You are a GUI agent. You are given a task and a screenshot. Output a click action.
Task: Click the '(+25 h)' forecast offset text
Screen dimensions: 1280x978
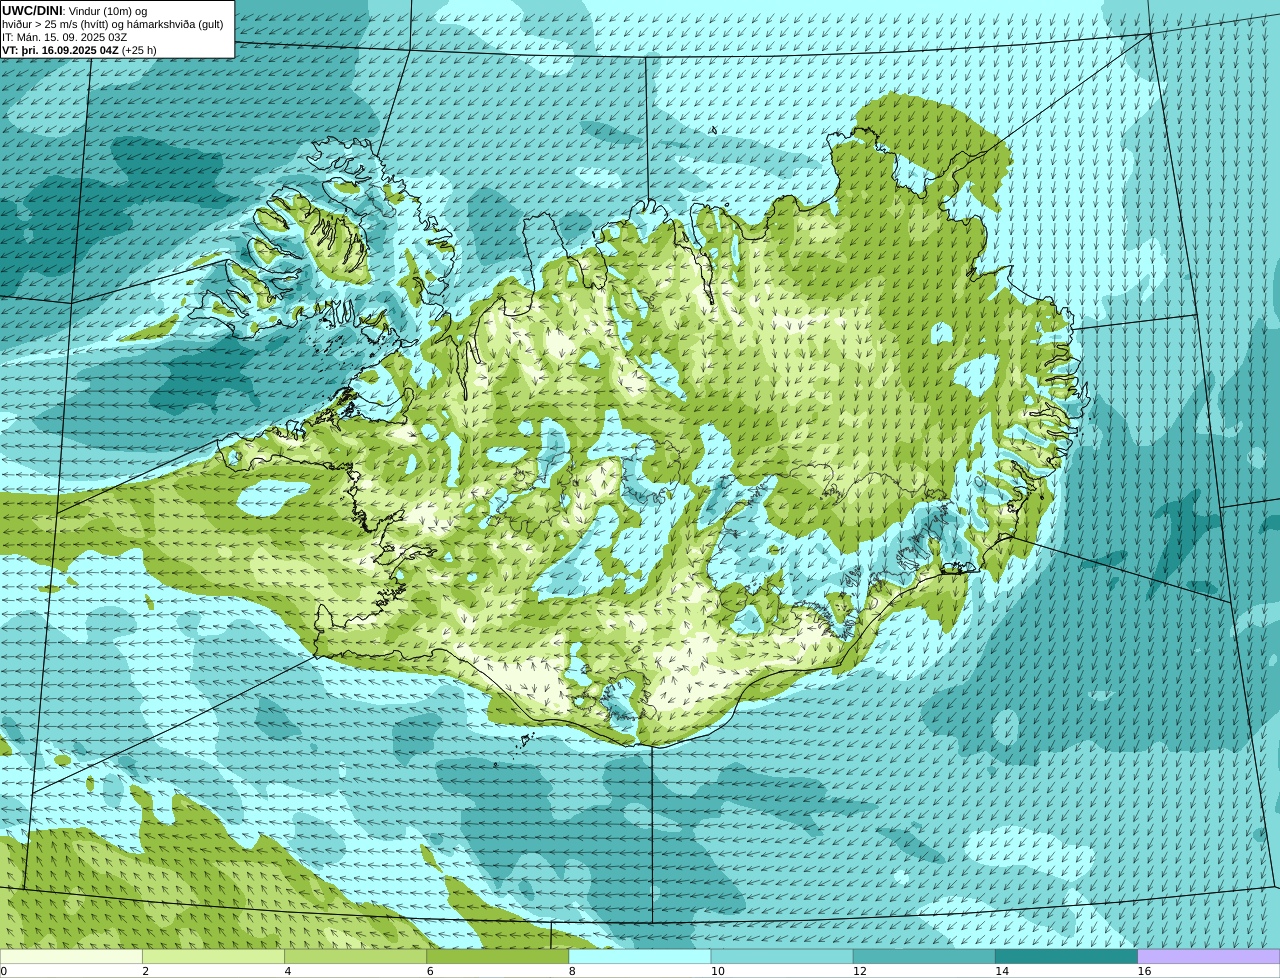pyautogui.click(x=139, y=50)
